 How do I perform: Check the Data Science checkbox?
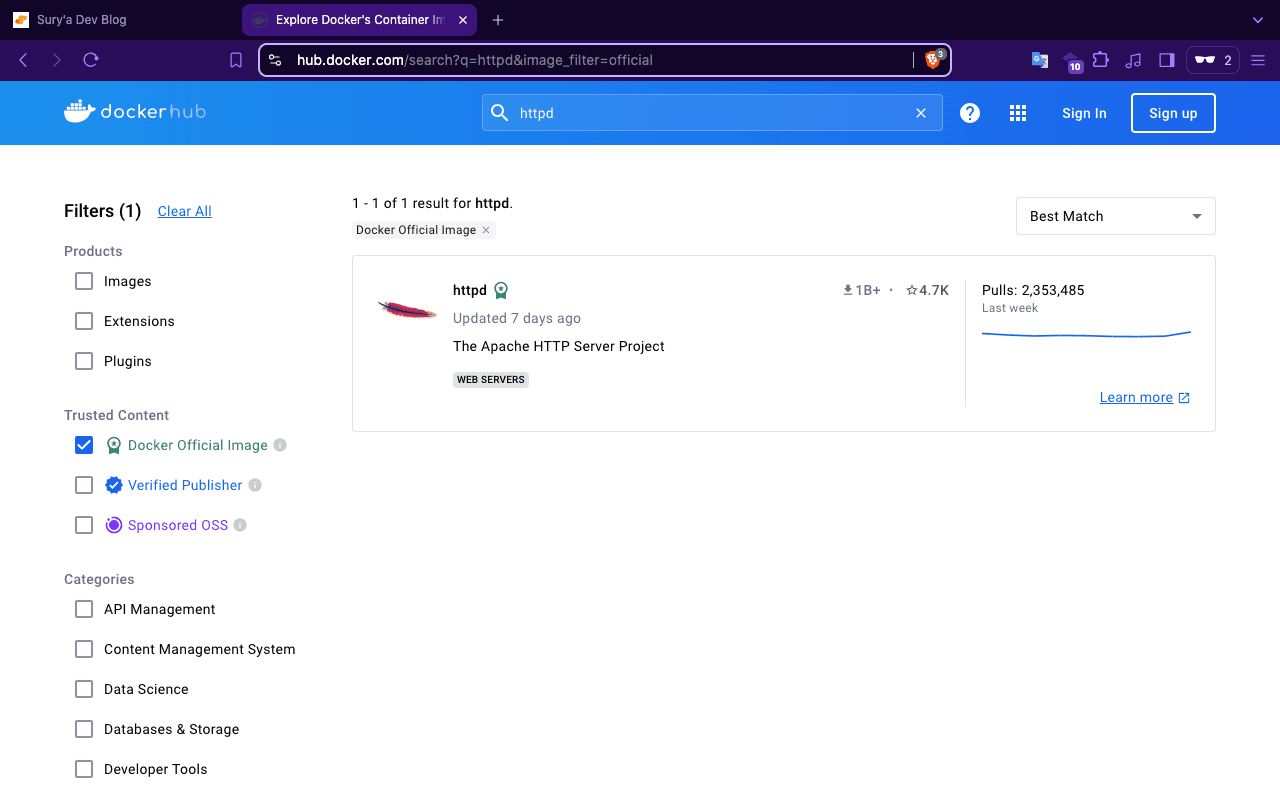click(84, 689)
